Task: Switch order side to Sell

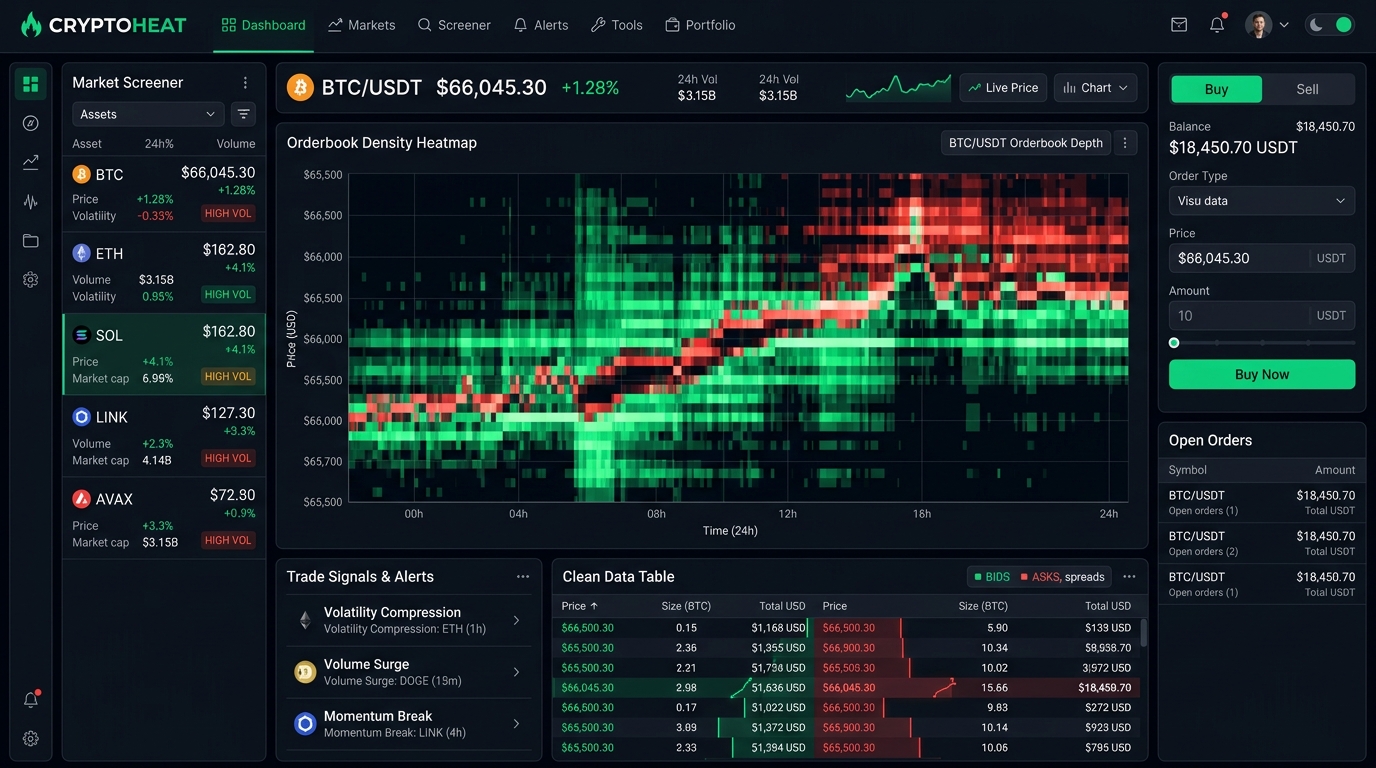Action: point(1308,89)
